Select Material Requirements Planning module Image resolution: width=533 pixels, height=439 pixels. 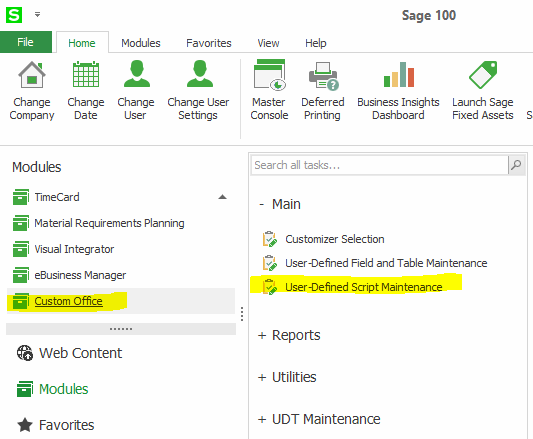109,223
